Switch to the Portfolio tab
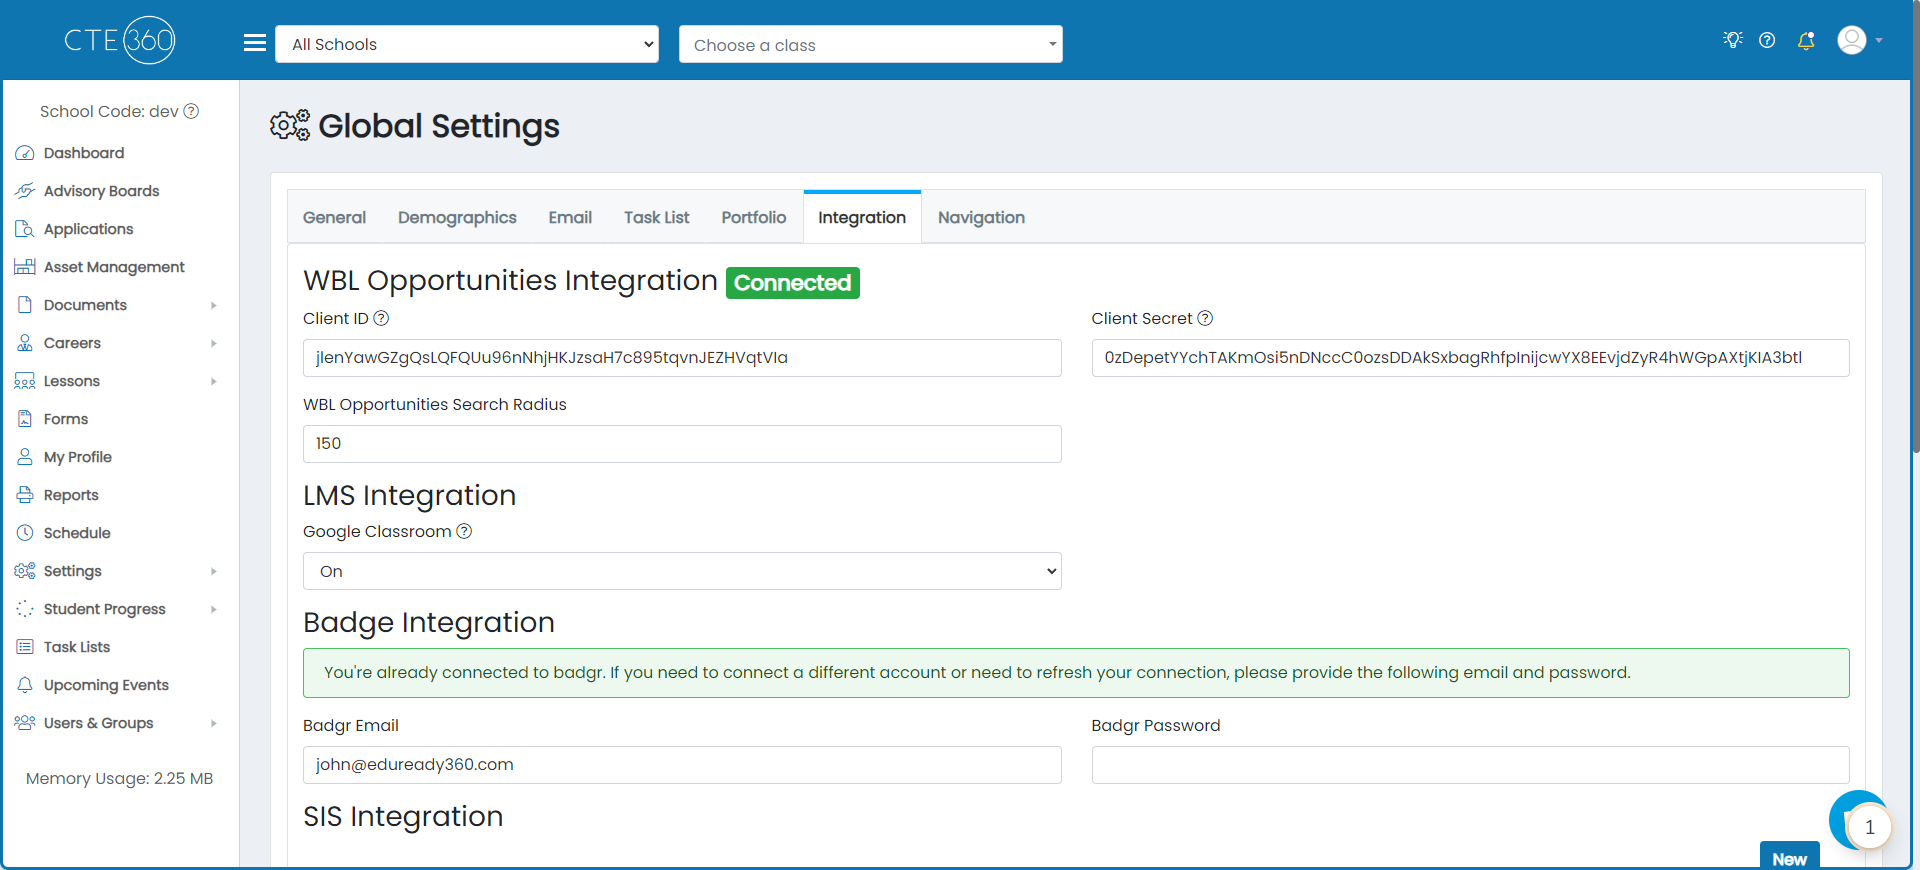 (x=754, y=217)
